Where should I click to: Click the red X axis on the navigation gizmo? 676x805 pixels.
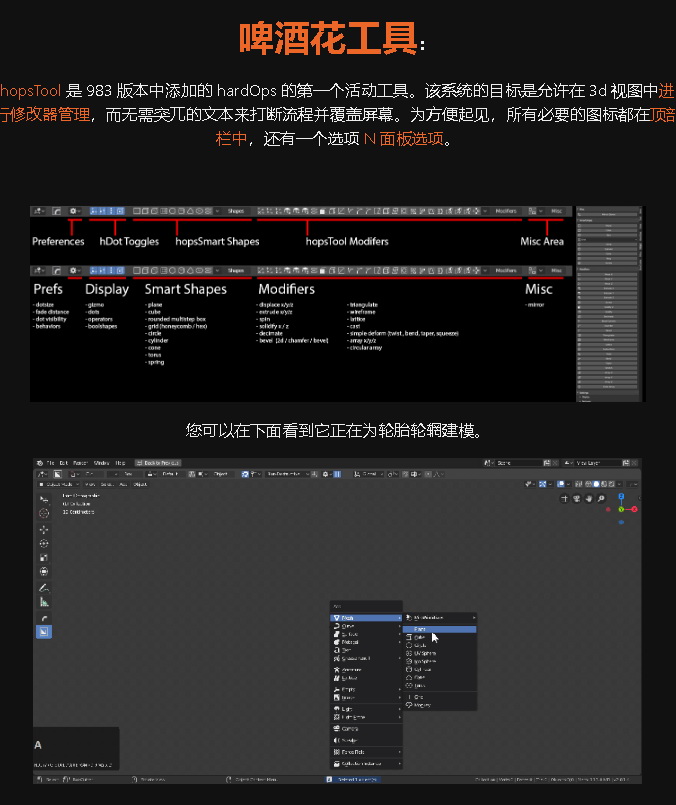[x=634, y=509]
